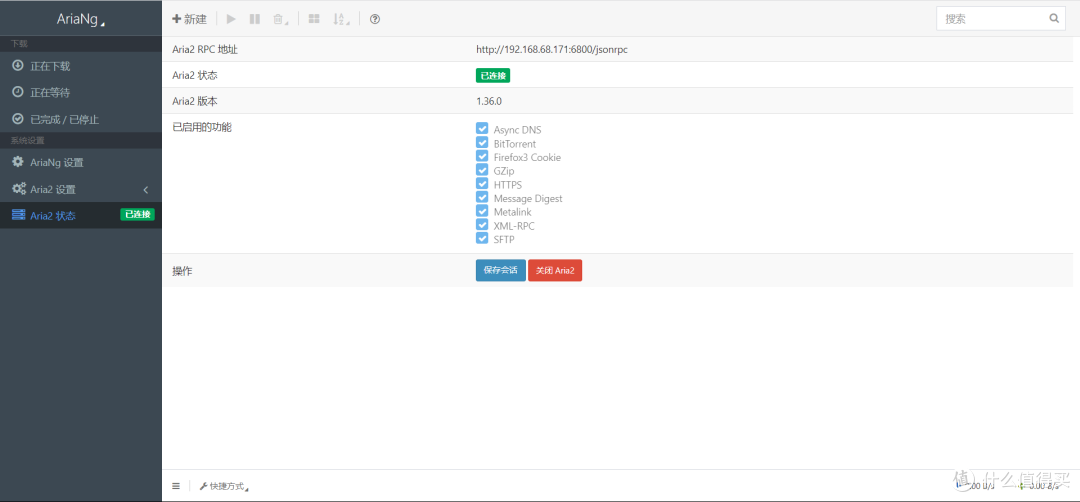Open Finished / Stopped (已完成 / 已停止) list
The image size is (1080, 502).
[81, 119]
